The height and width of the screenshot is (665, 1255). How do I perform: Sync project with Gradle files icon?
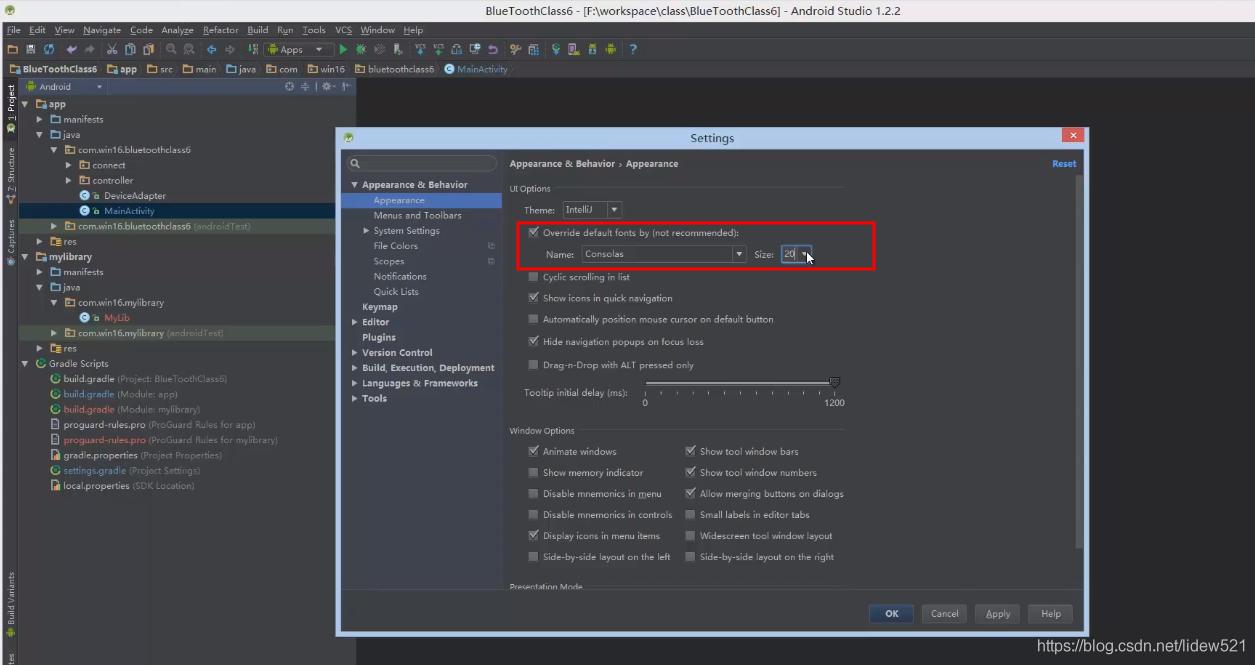[555, 48]
